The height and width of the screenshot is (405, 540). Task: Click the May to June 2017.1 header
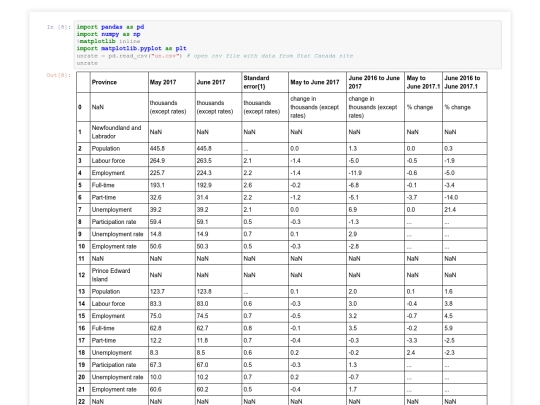tap(423, 82)
